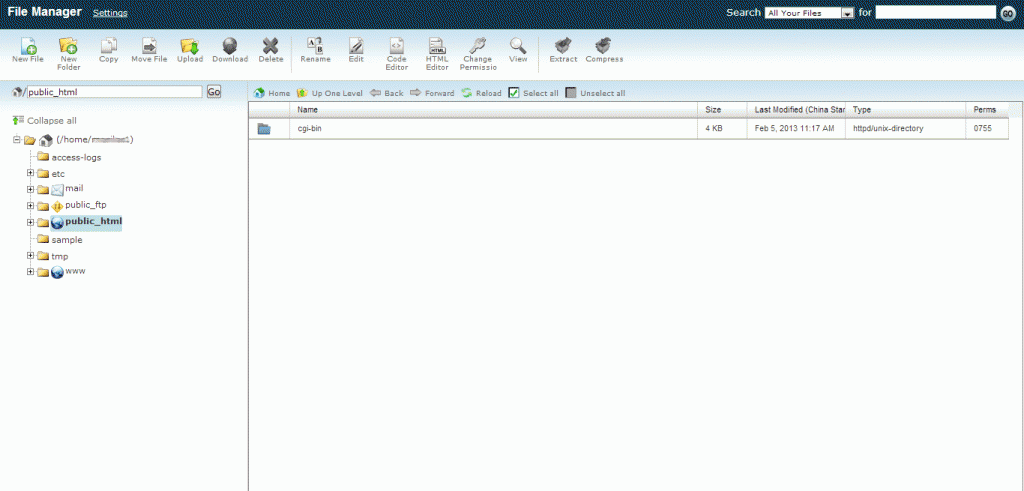The height and width of the screenshot is (491, 1024).
Task: Open the Code Editor tool
Action: pyautogui.click(x=396, y=46)
